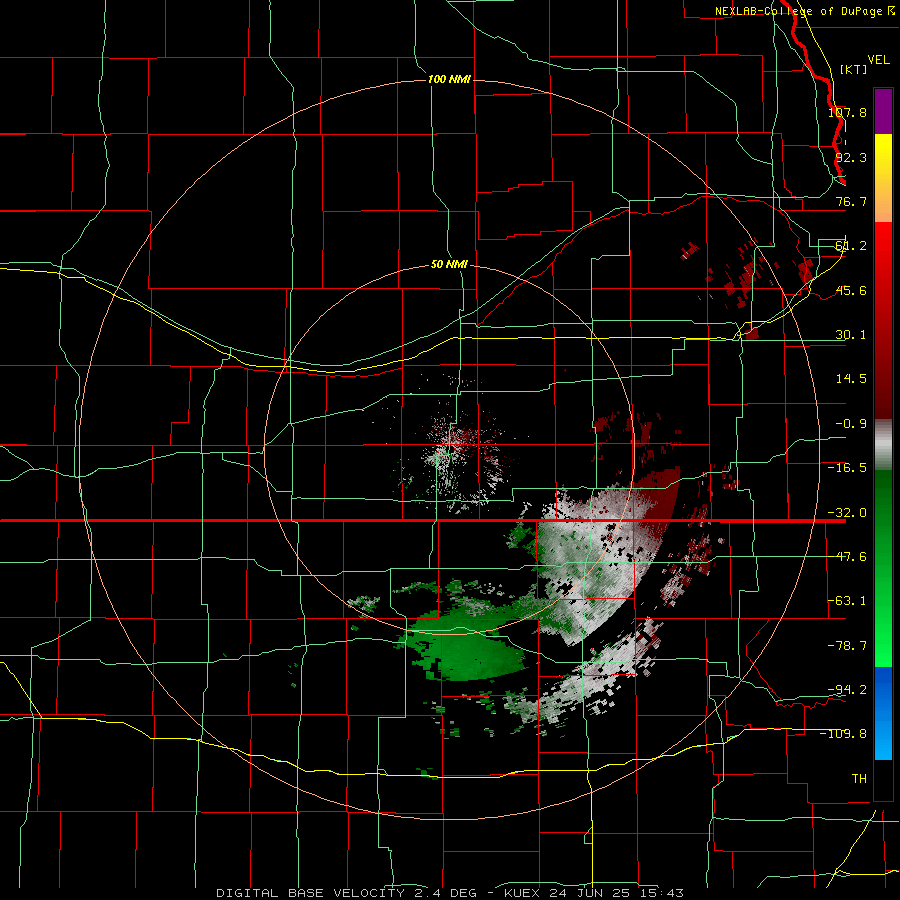The height and width of the screenshot is (900, 900).
Task: Click the Digital Base Velocity caption text
Action: click(449, 893)
